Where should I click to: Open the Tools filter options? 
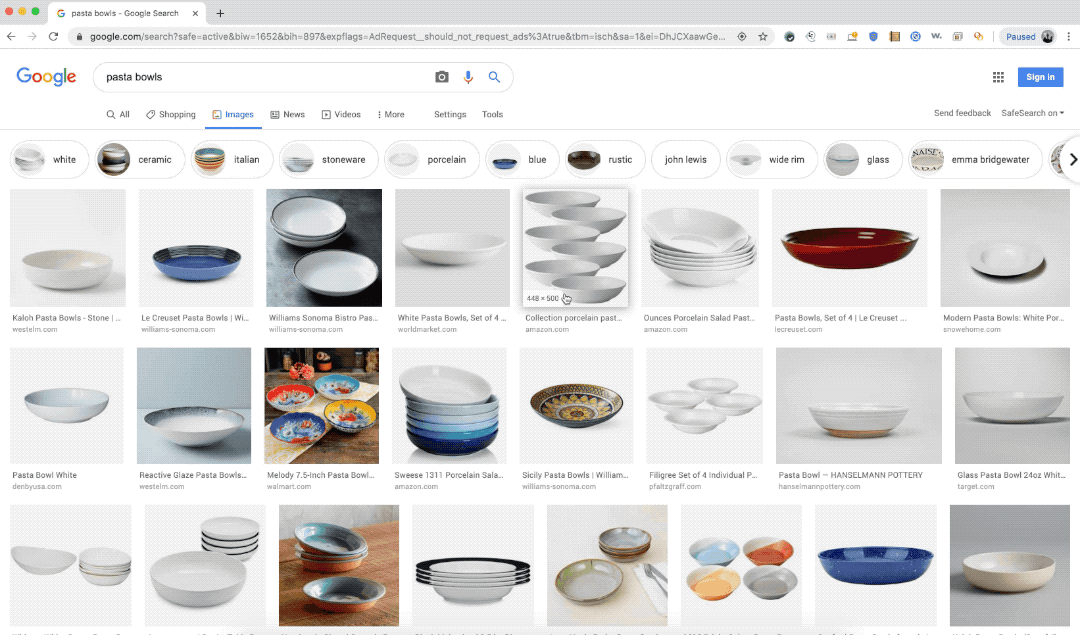(x=492, y=115)
